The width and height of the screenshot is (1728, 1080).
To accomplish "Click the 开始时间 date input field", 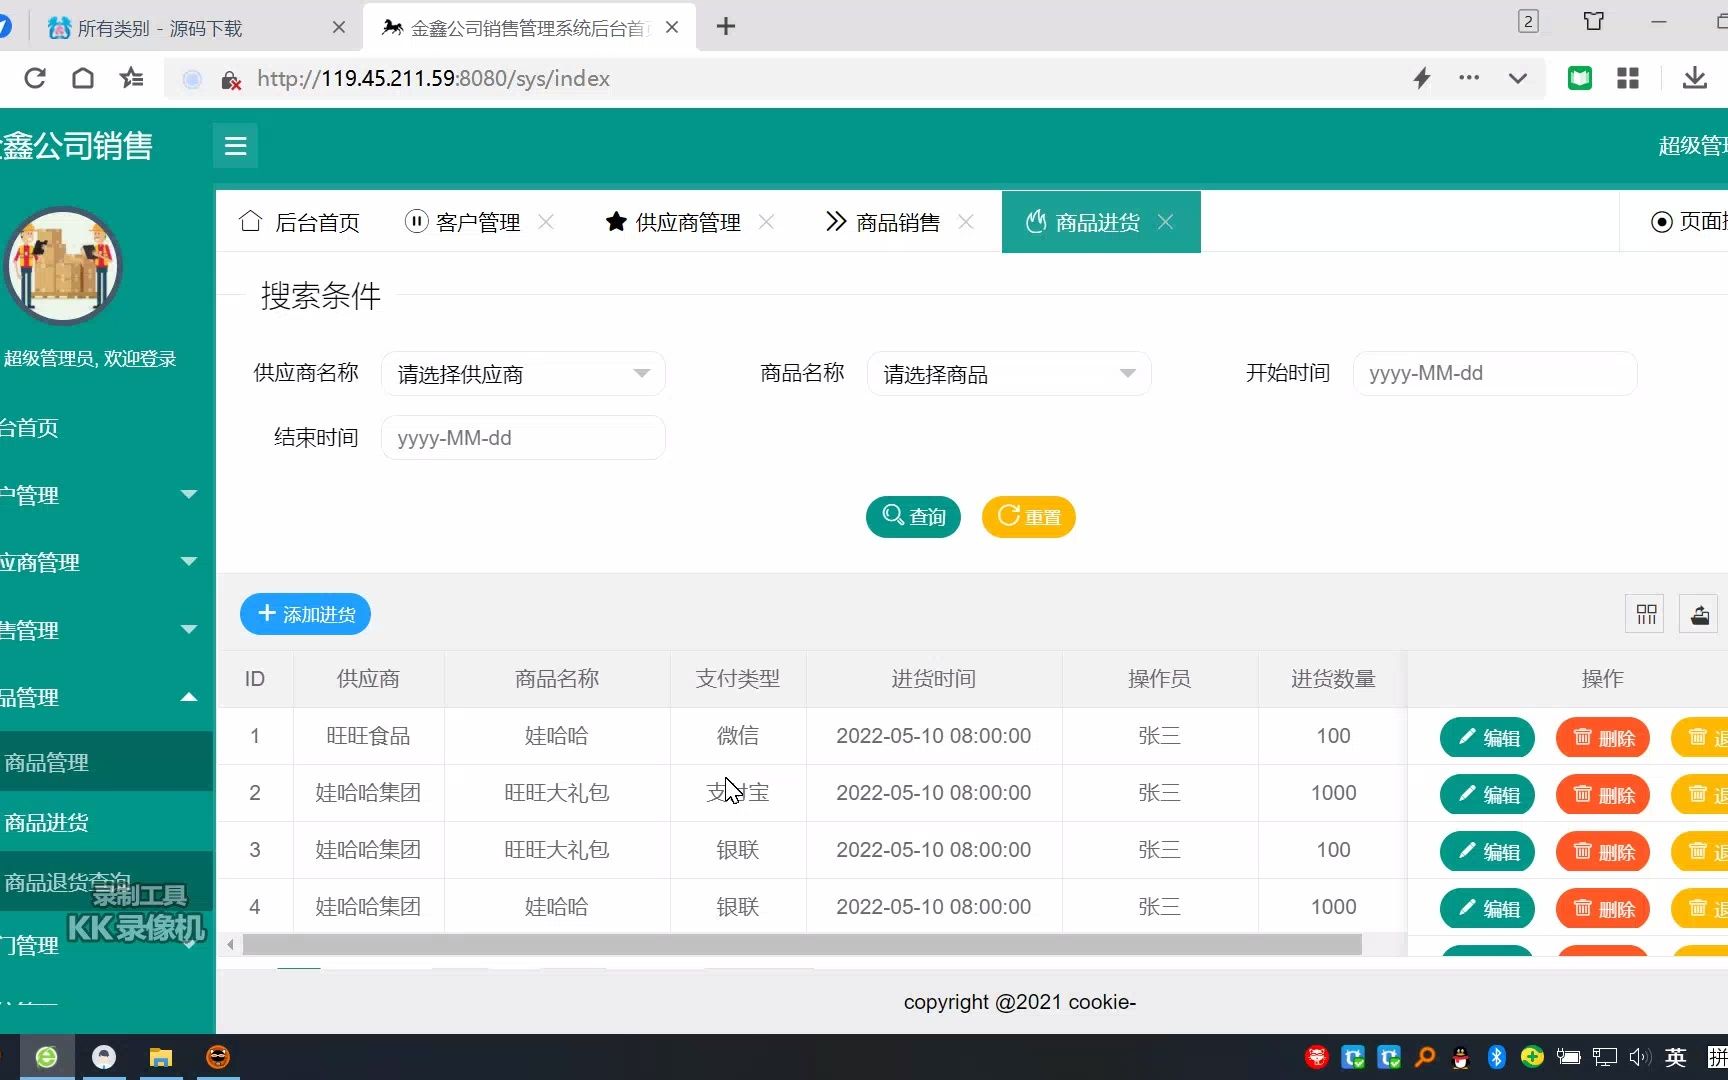I will (1495, 373).
